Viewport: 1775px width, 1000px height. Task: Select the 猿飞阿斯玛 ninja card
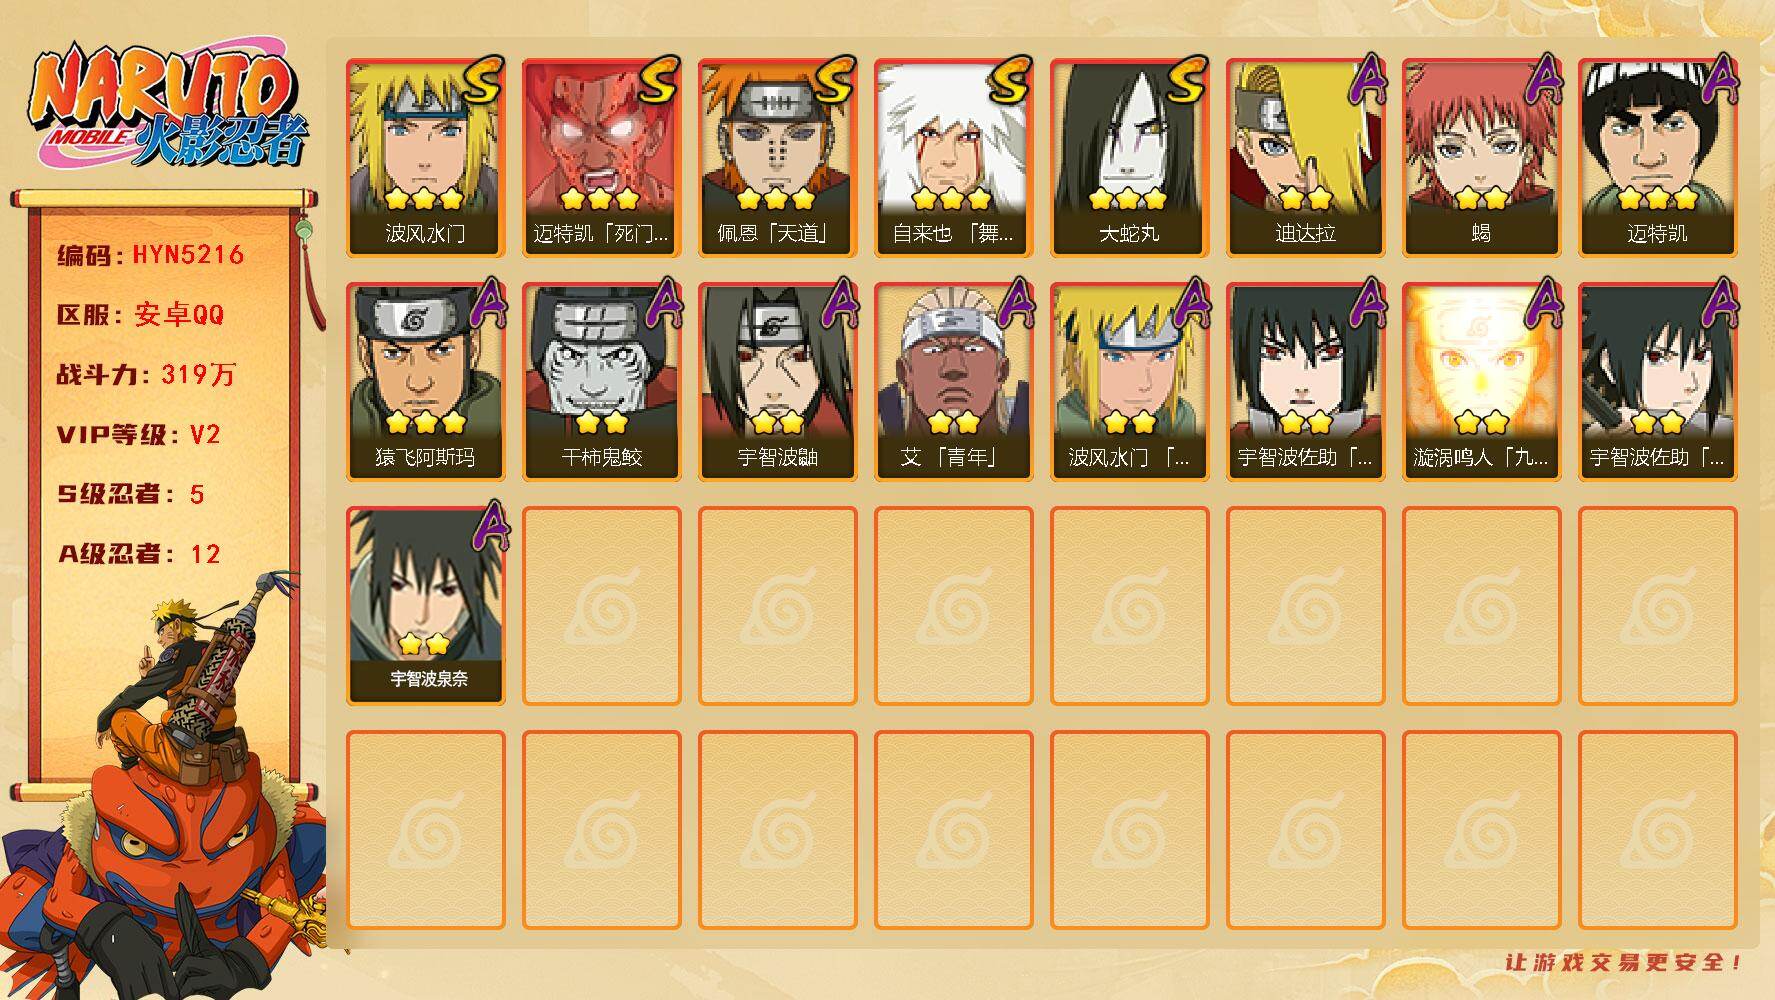coord(425,382)
